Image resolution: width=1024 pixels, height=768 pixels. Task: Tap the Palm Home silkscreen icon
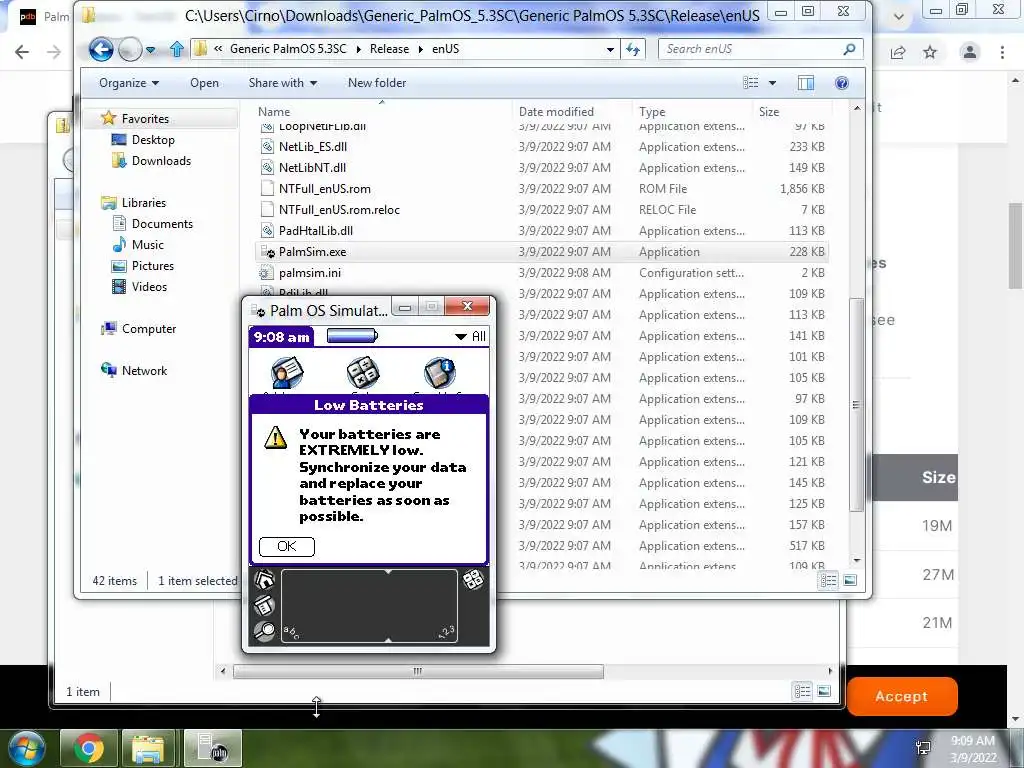point(264,580)
